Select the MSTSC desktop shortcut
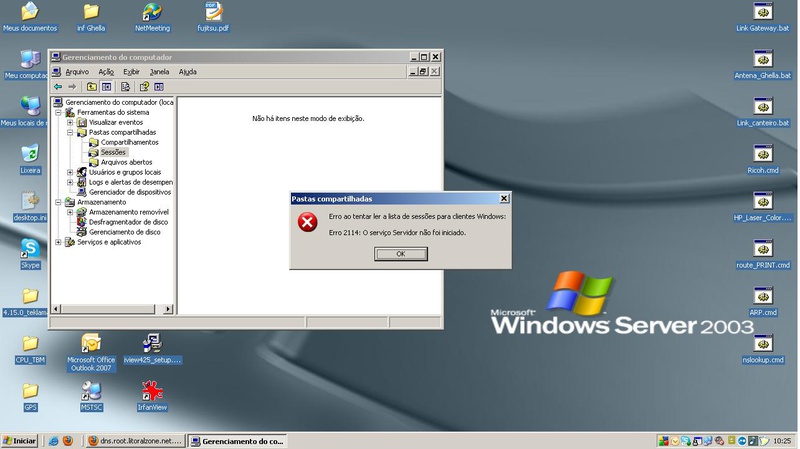This screenshot has width=800, height=449. point(91,397)
